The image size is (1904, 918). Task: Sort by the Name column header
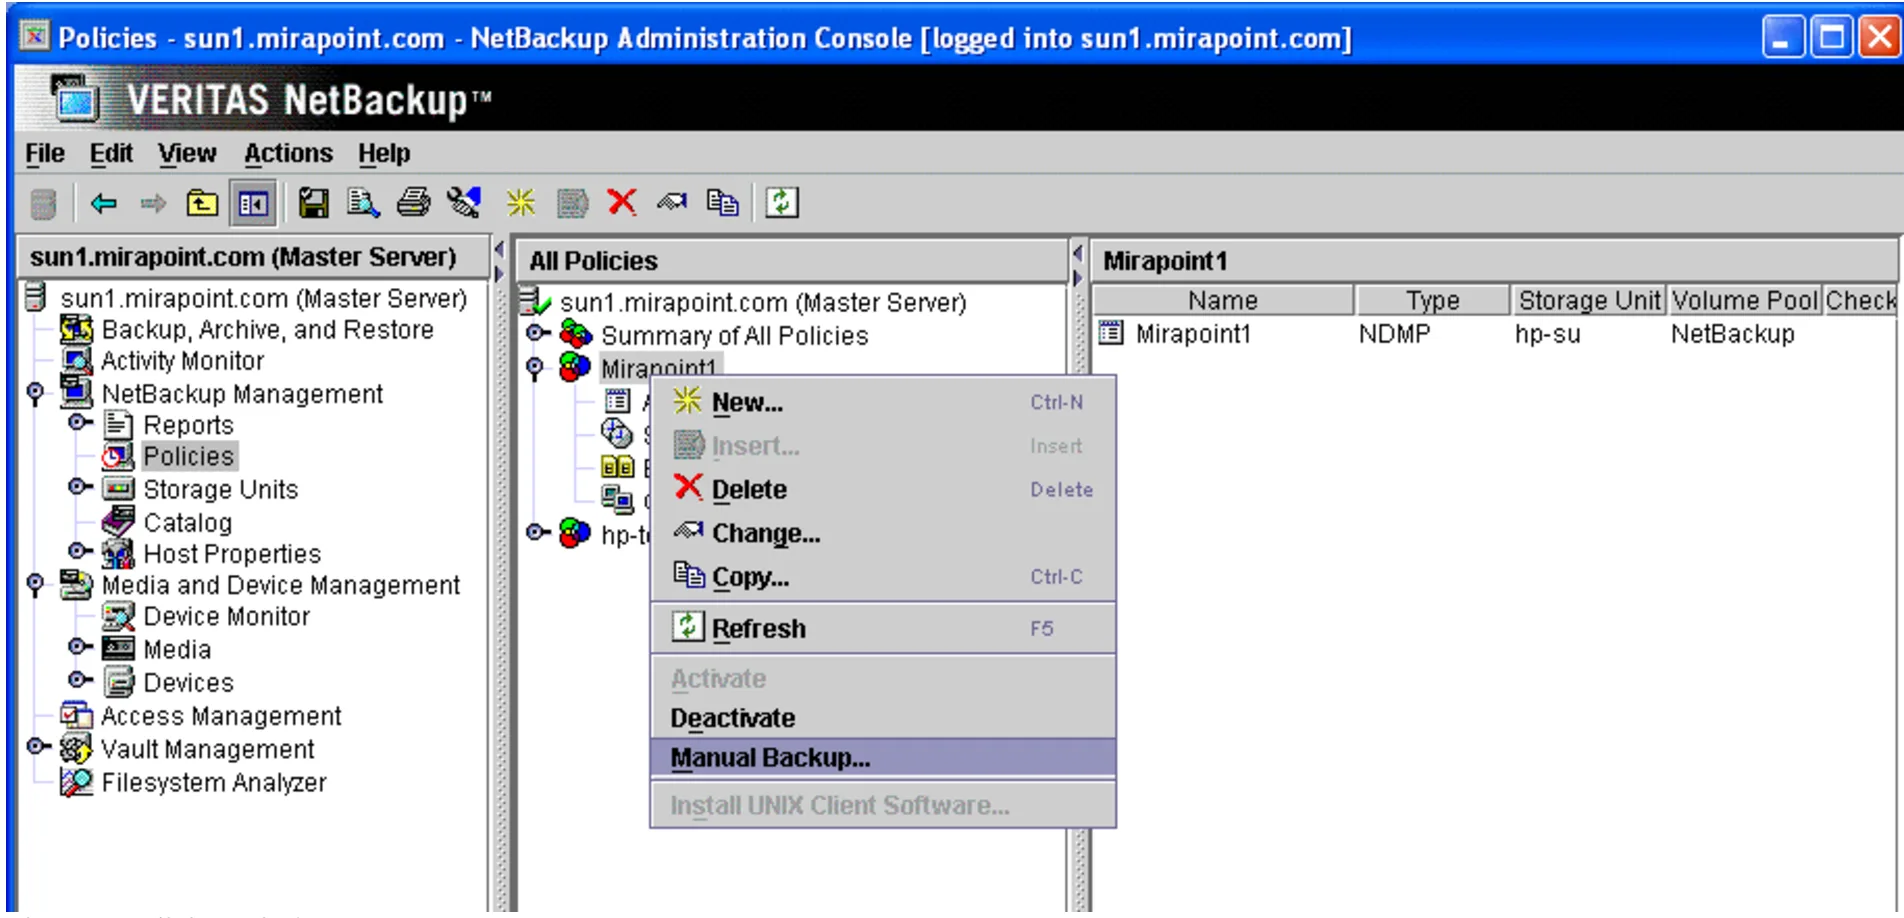[1223, 301]
